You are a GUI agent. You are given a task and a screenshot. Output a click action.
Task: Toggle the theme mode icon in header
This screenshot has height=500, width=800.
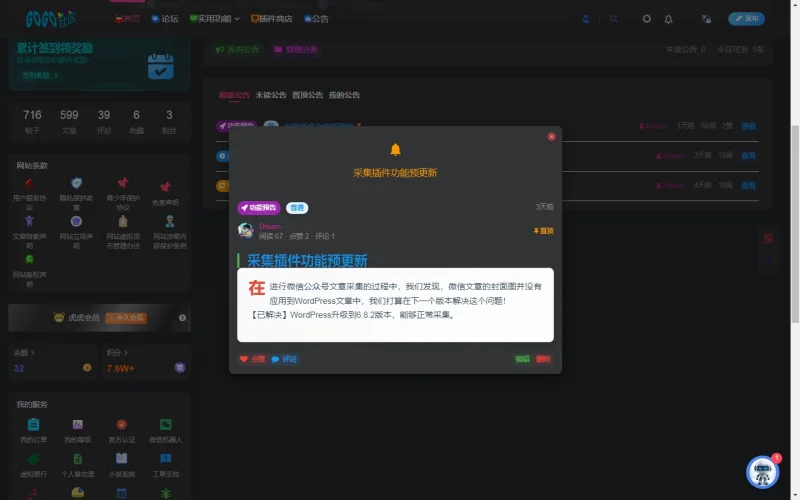[x=646, y=19]
